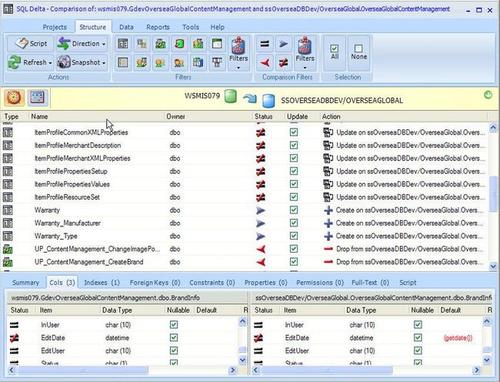500x382 pixels.
Task: Toggle the blue arrow create-status filter icon
Action: point(283,44)
